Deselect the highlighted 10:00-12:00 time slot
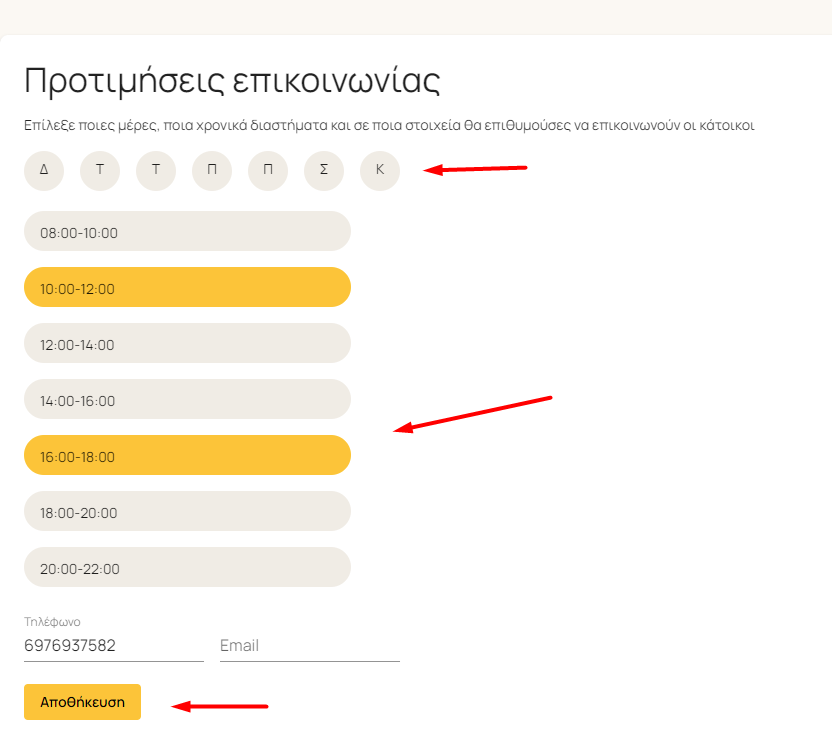This screenshot has width=832, height=749. click(187, 287)
